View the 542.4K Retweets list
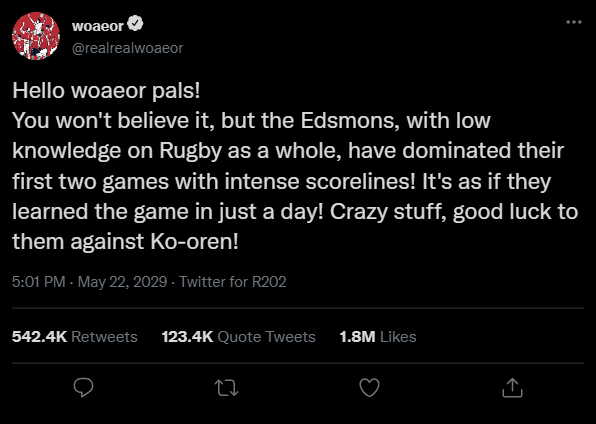 (x=74, y=337)
